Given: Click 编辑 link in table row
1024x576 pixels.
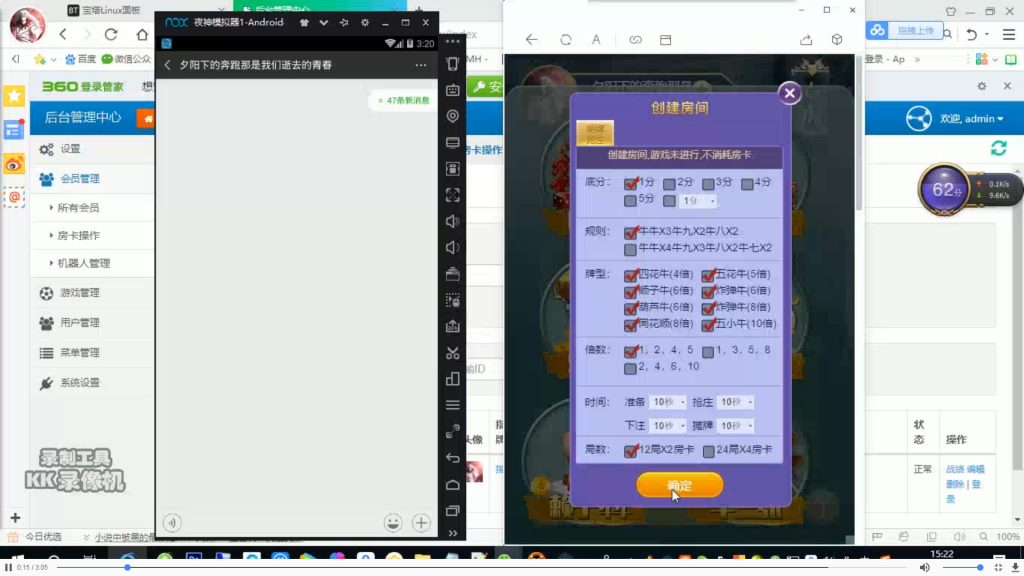Looking at the screenshot, I should (976, 469).
